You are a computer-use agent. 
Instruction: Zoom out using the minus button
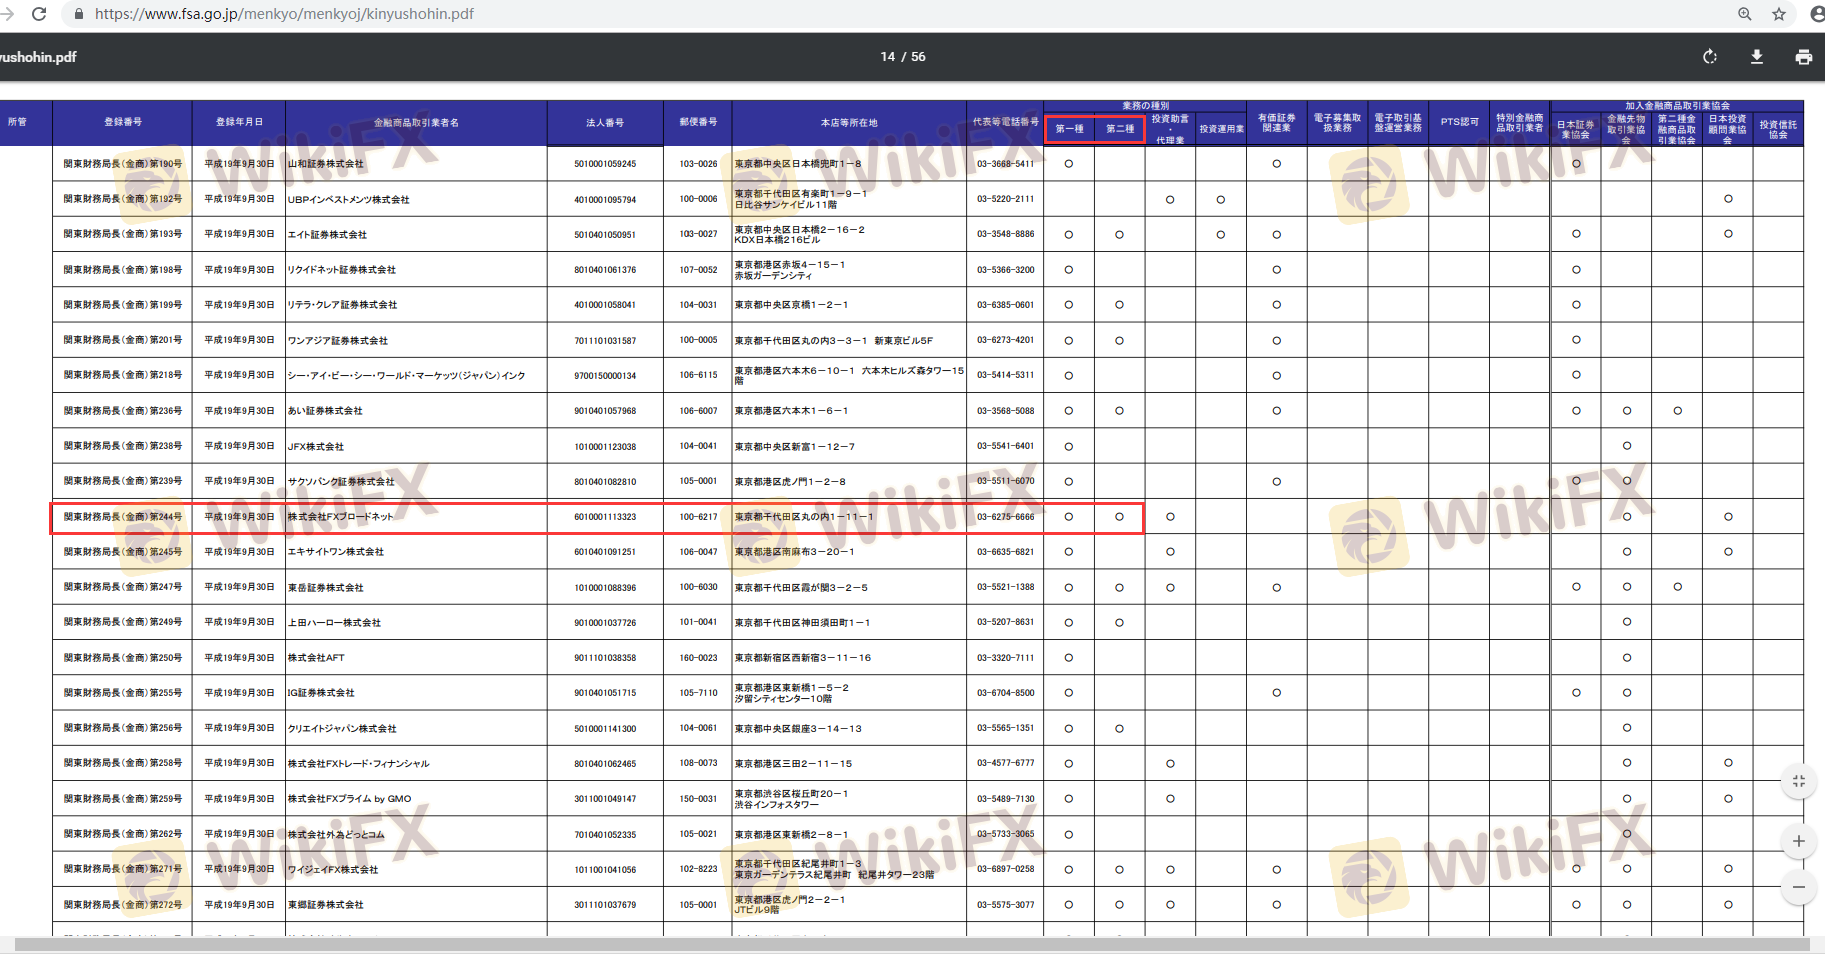[x=1798, y=887]
